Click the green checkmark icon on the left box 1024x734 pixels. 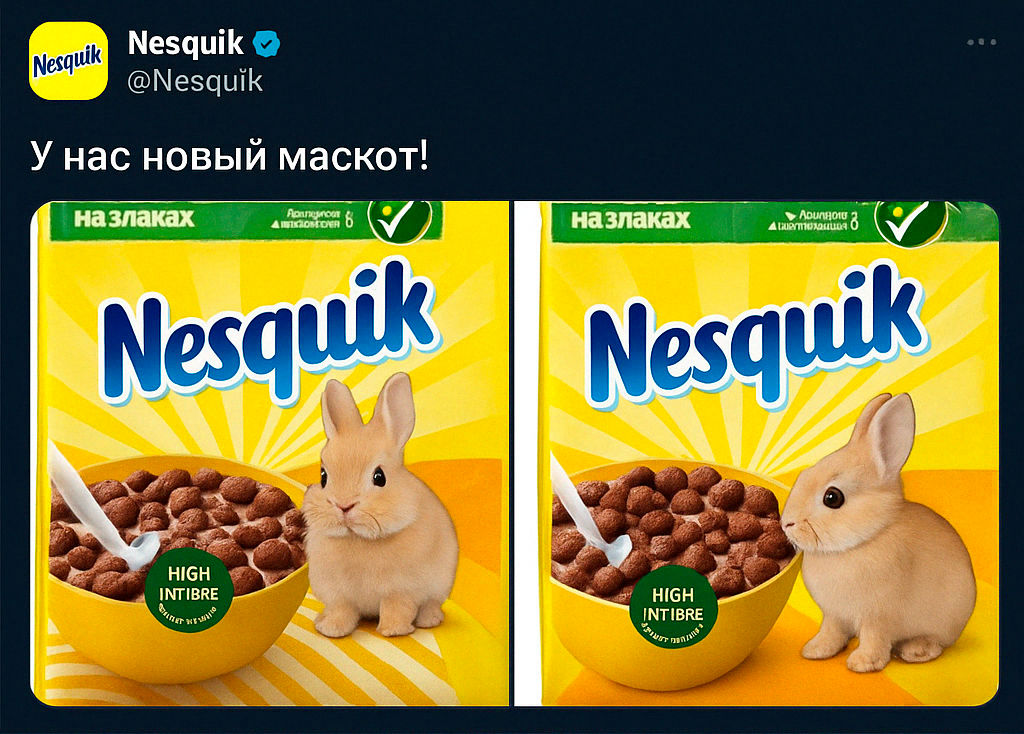pos(400,219)
